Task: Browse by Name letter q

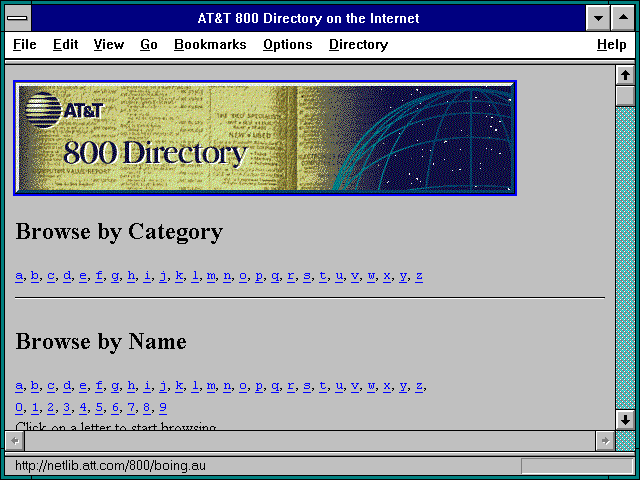Action: 275,386
